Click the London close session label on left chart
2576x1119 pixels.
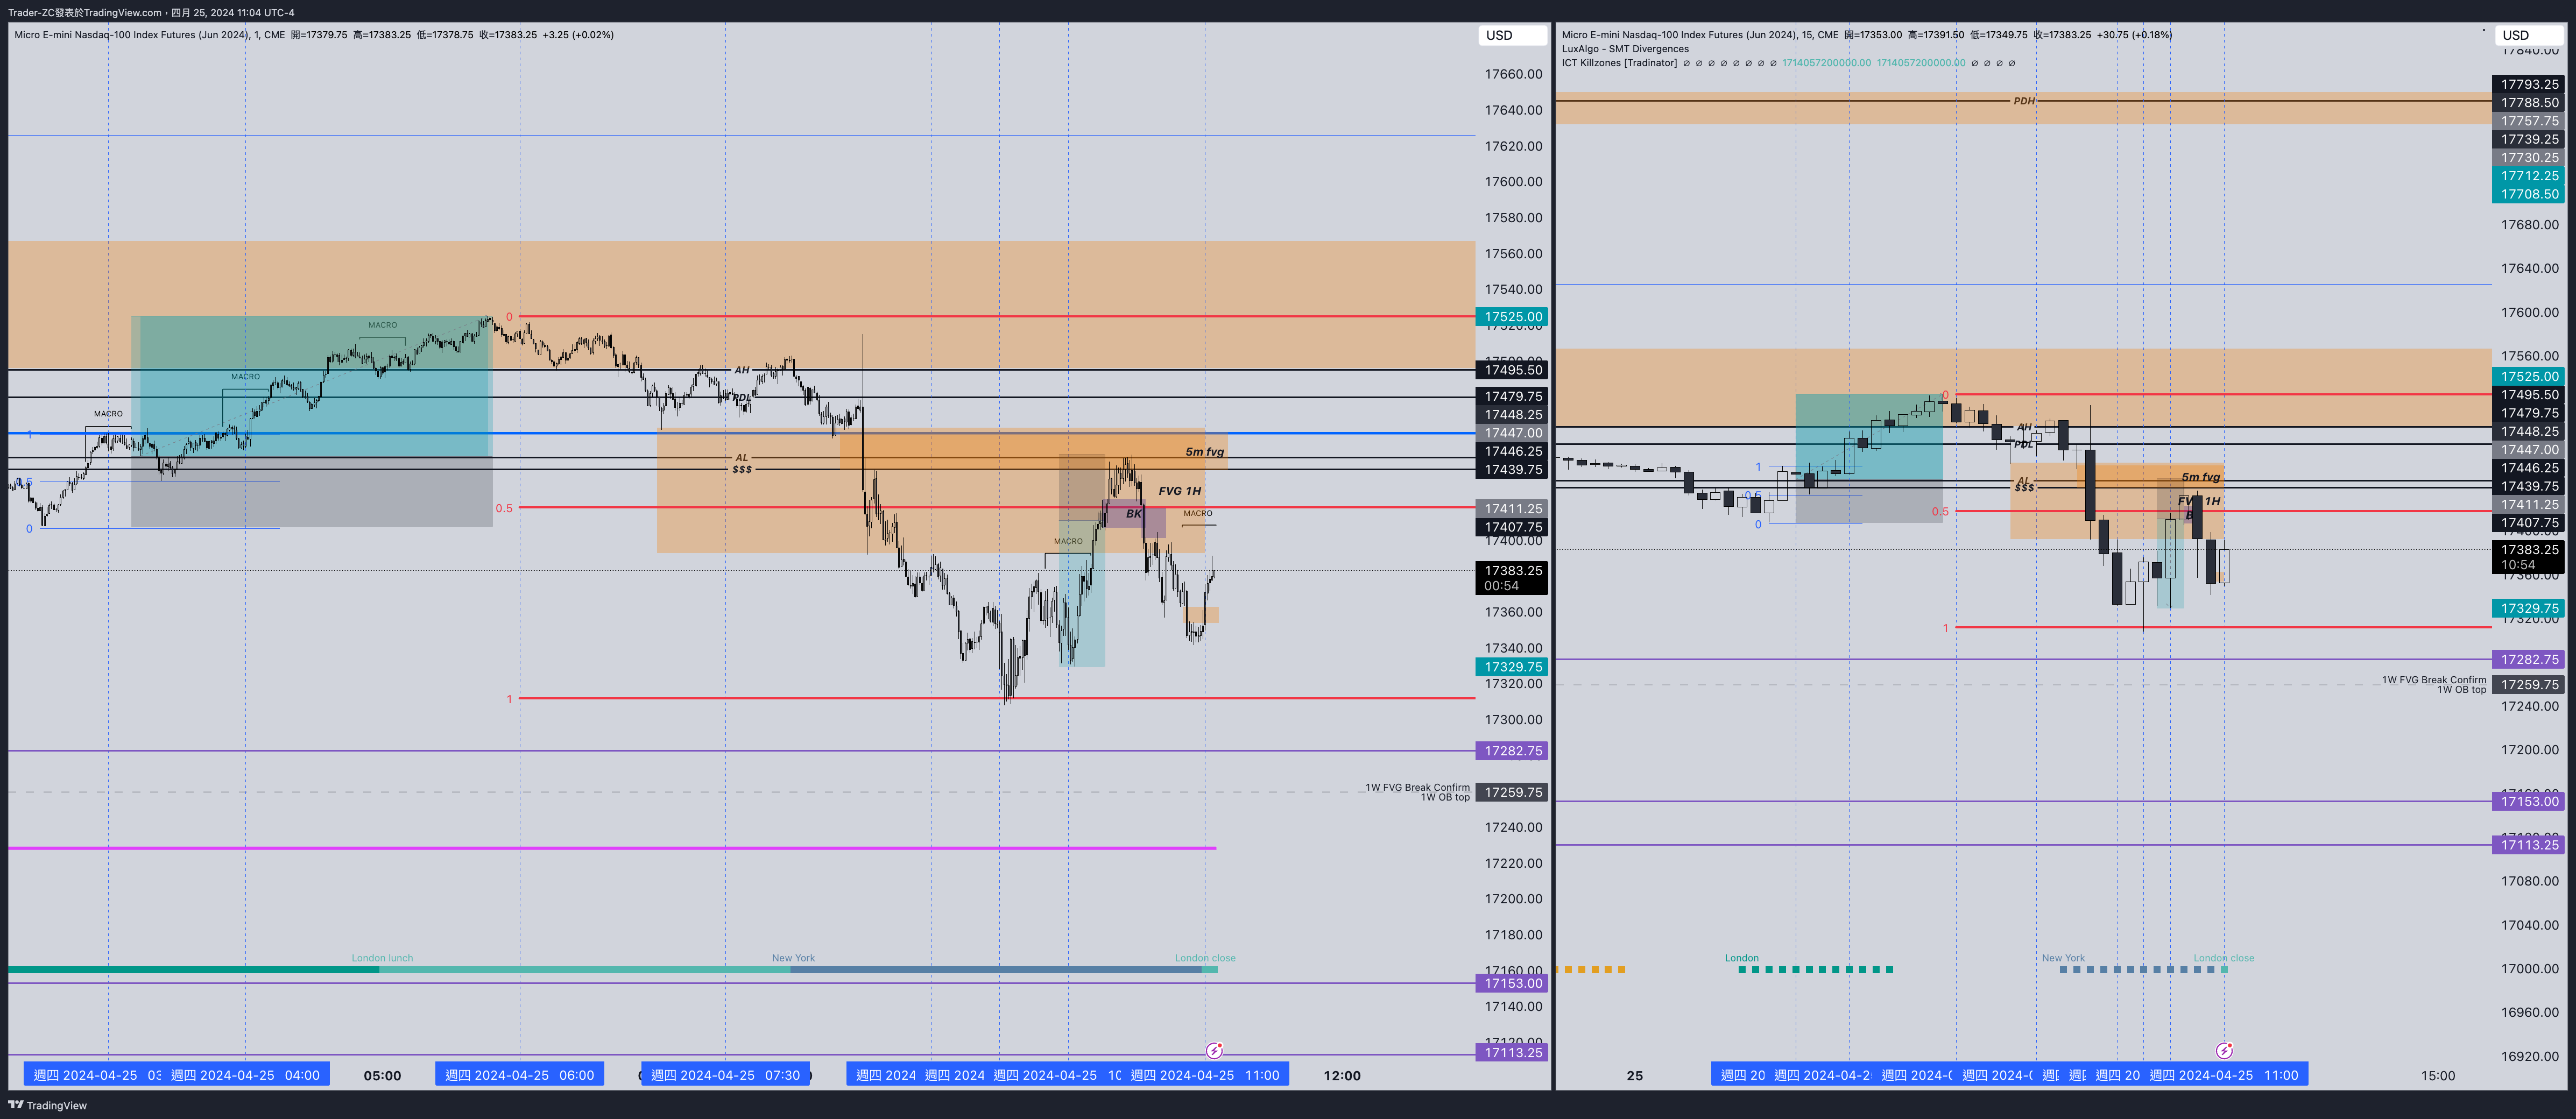1205,958
